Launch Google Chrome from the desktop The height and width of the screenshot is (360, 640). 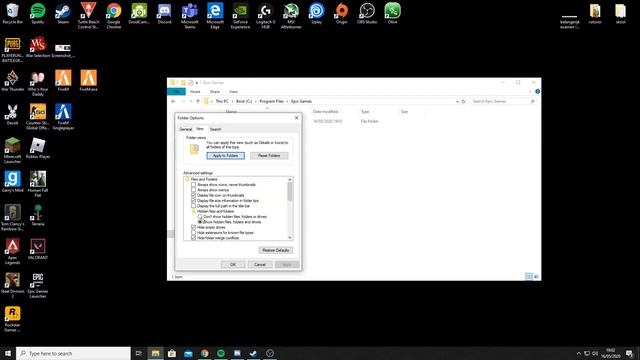[114, 16]
